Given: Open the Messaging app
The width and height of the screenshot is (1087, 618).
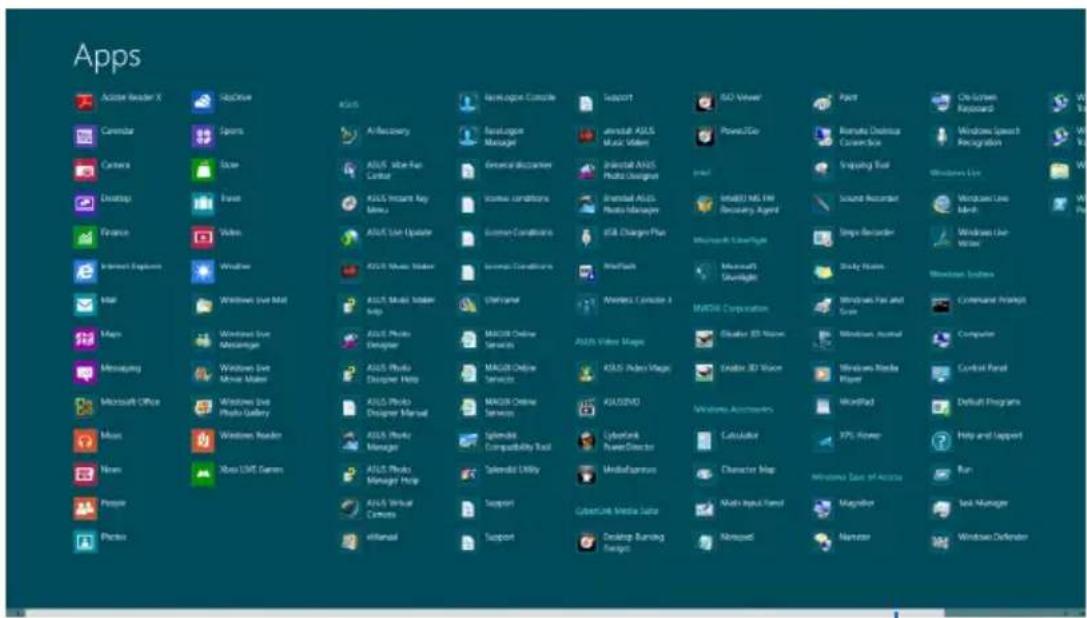Looking at the screenshot, I should coord(107,372).
